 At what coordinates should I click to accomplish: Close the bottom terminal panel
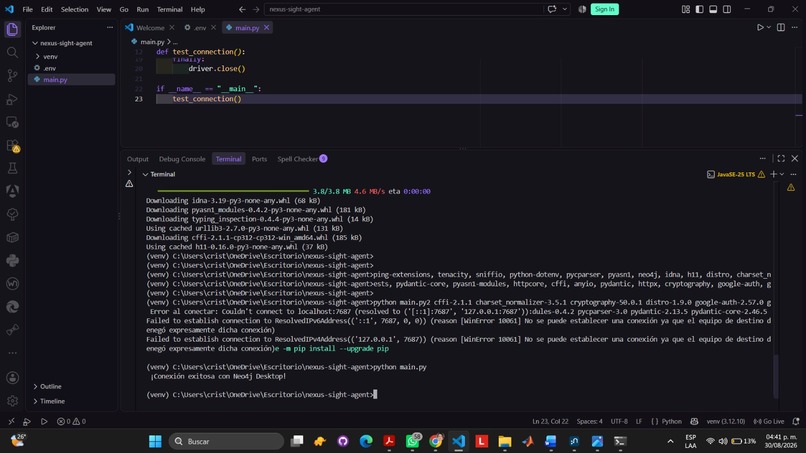click(x=795, y=158)
